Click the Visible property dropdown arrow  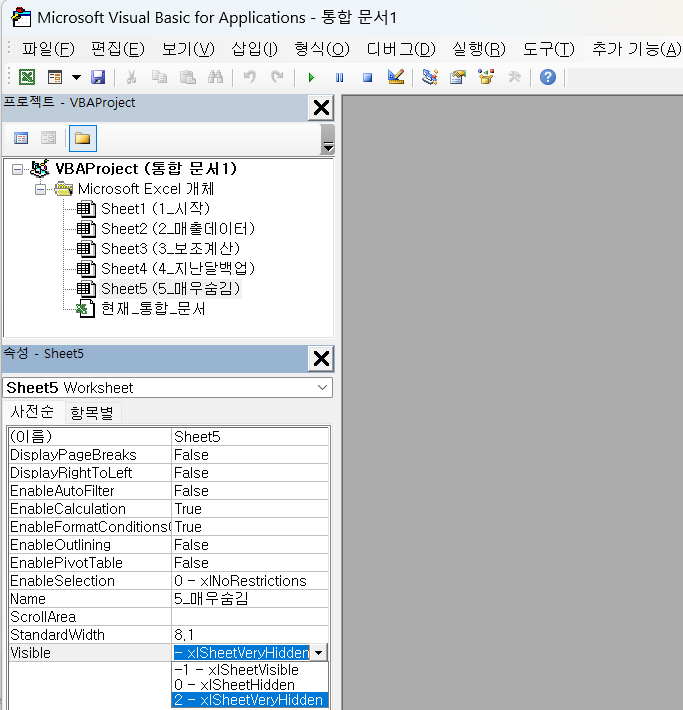click(x=318, y=652)
